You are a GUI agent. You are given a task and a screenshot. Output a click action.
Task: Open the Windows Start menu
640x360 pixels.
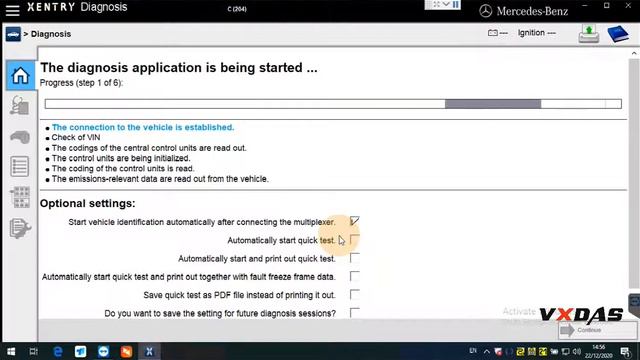[11, 351]
